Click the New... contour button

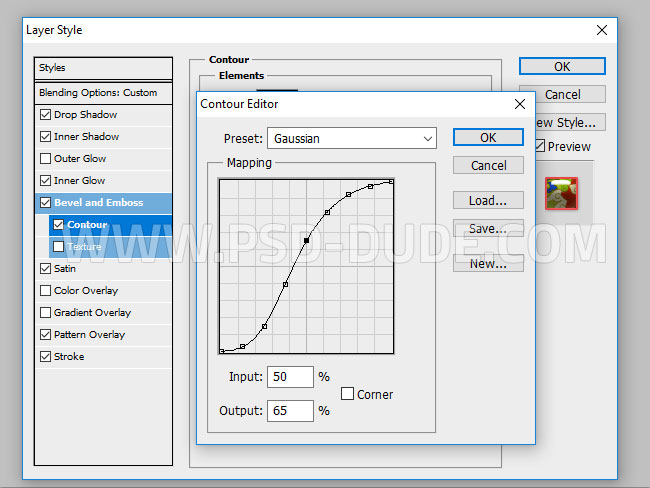[487, 264]
